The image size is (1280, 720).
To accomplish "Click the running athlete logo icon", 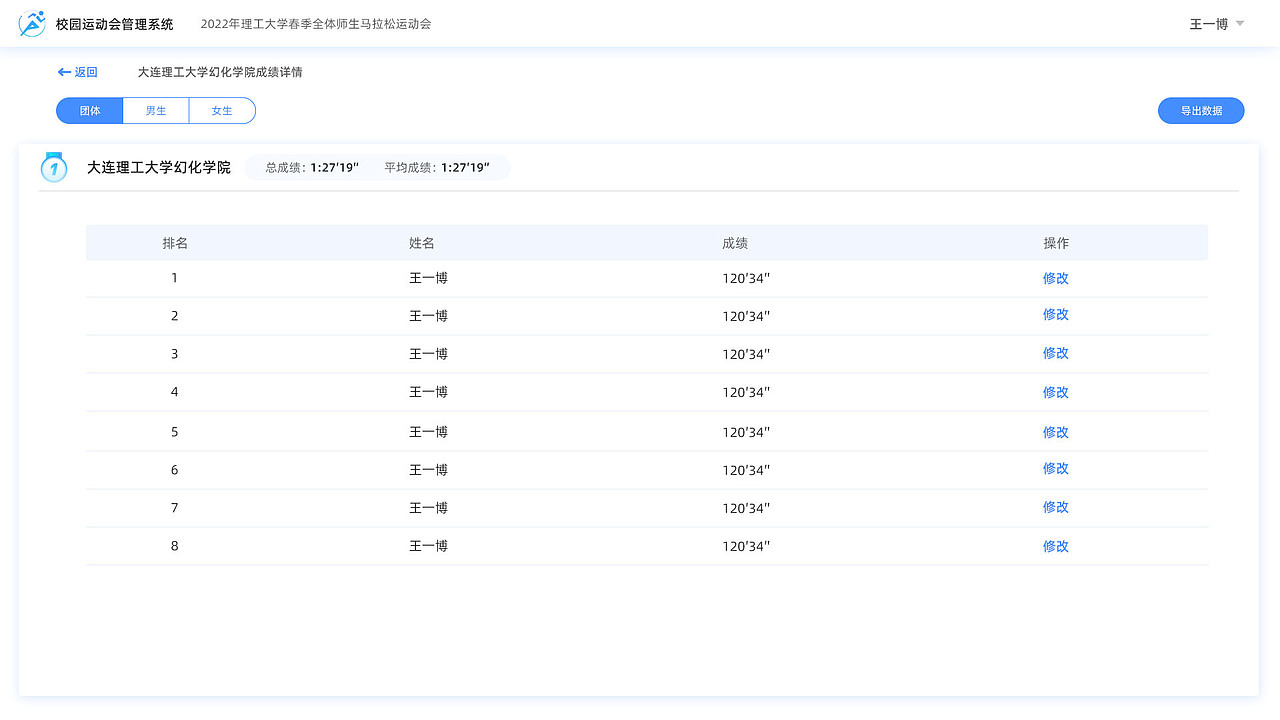I will (x=31, y=23).
